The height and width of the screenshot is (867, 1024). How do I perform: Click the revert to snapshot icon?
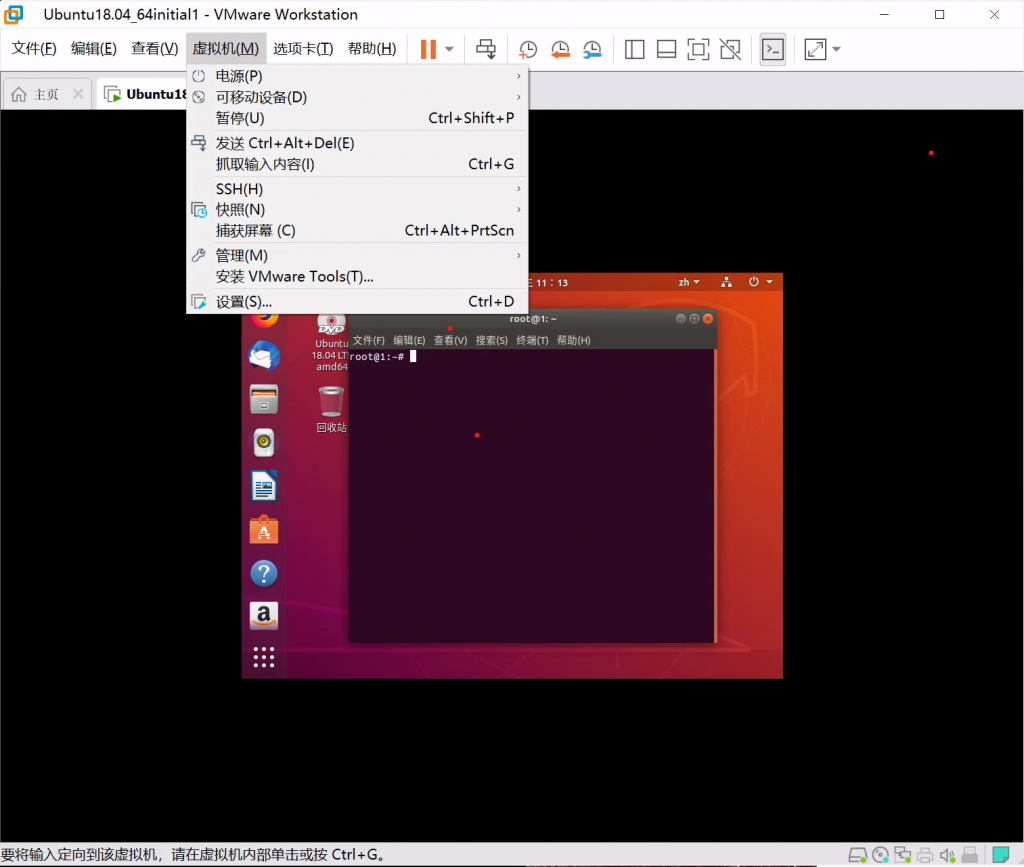(x=560, y=49)
